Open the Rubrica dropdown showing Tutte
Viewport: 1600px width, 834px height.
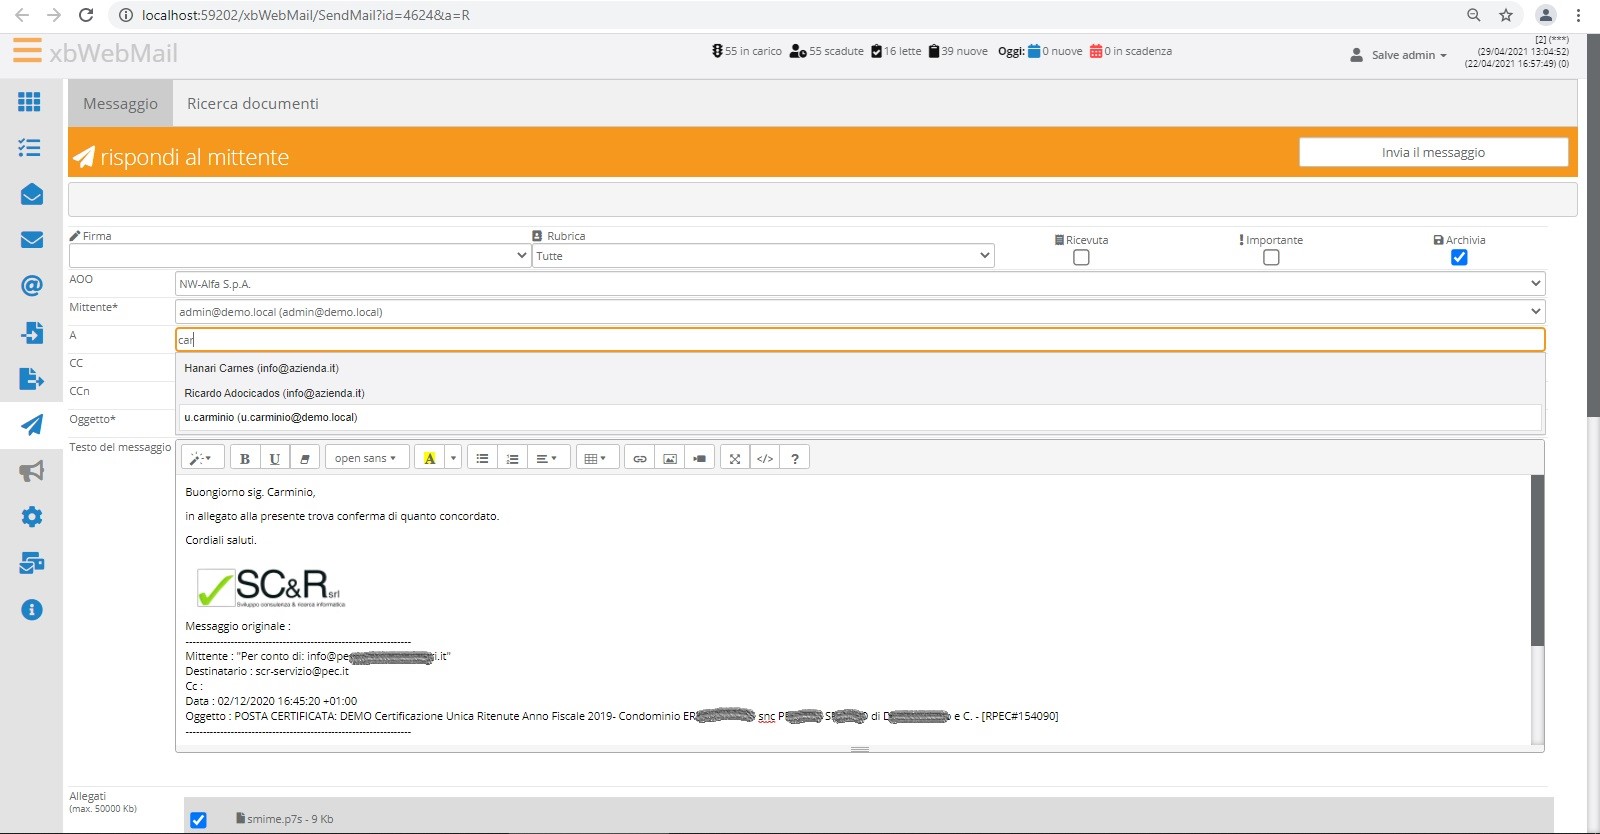pyautogui.click(x=763, y=255)
